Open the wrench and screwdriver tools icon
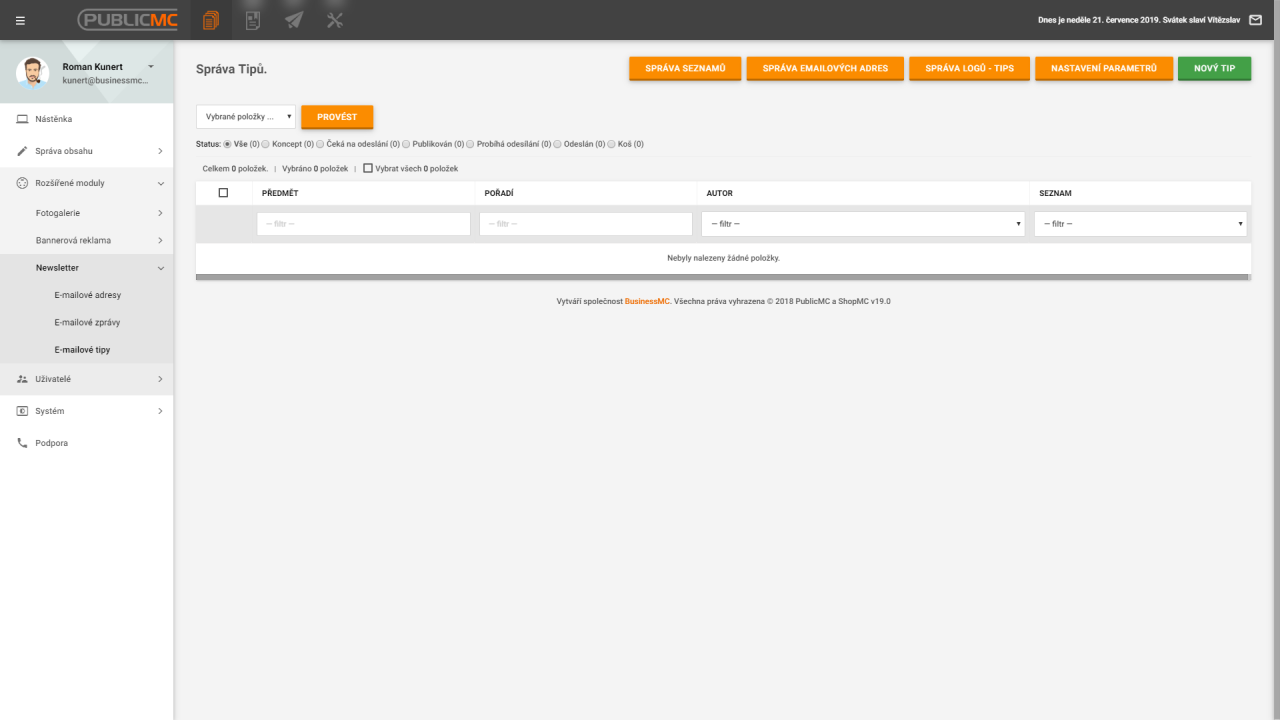Viewport: 1280px width, 720px height. click(x=335, y=20)
